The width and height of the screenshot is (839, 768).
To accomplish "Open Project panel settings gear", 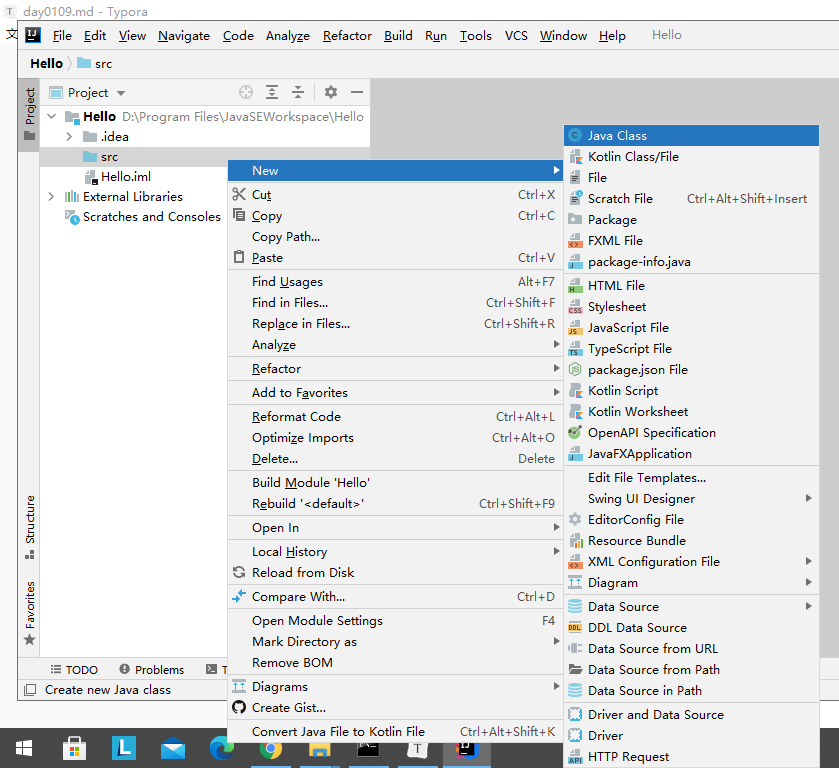I will point(331,92).
